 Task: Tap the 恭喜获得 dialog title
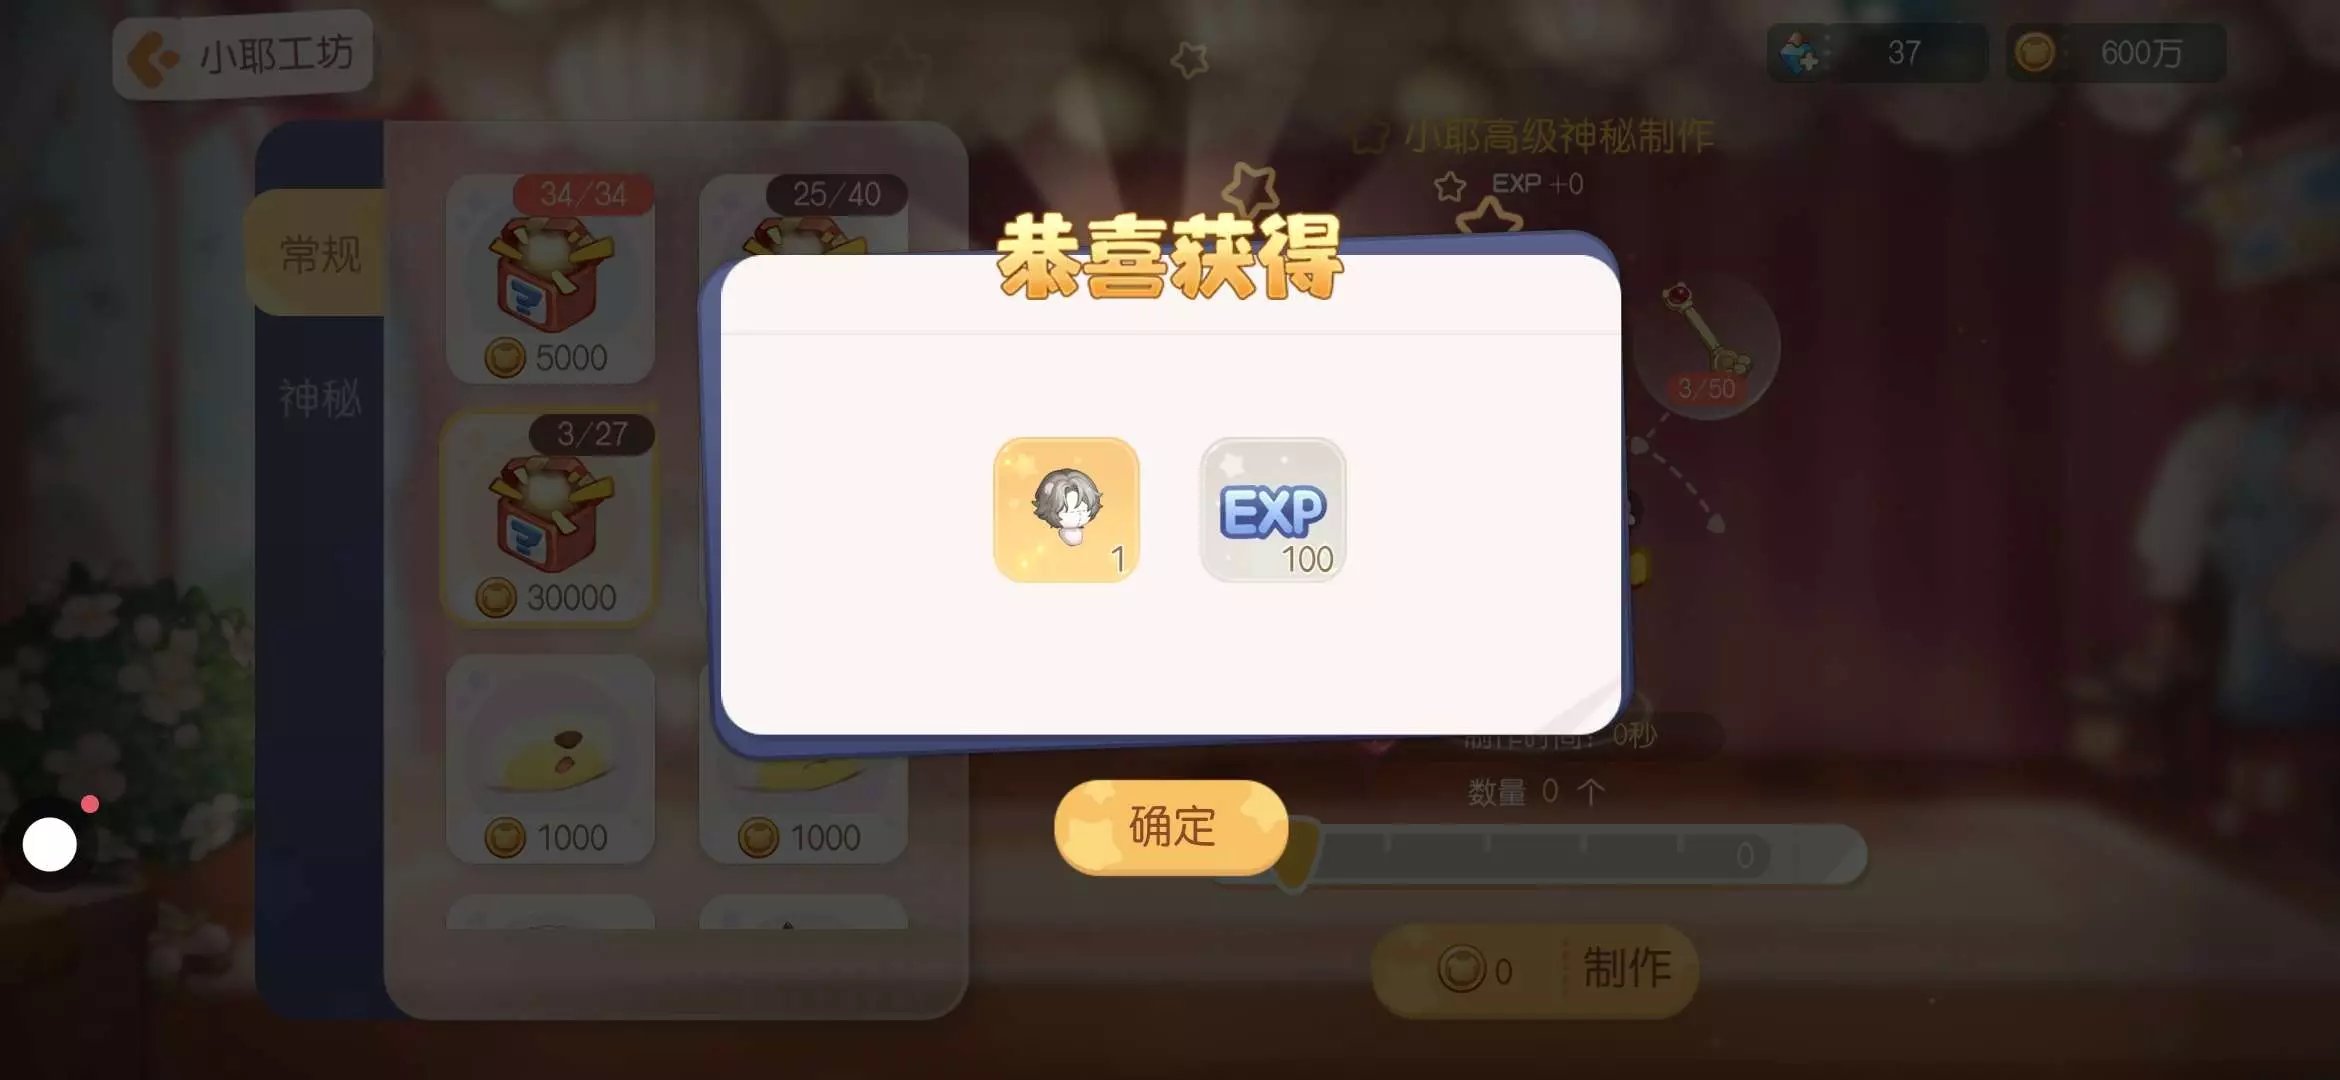pos(1170,258)
